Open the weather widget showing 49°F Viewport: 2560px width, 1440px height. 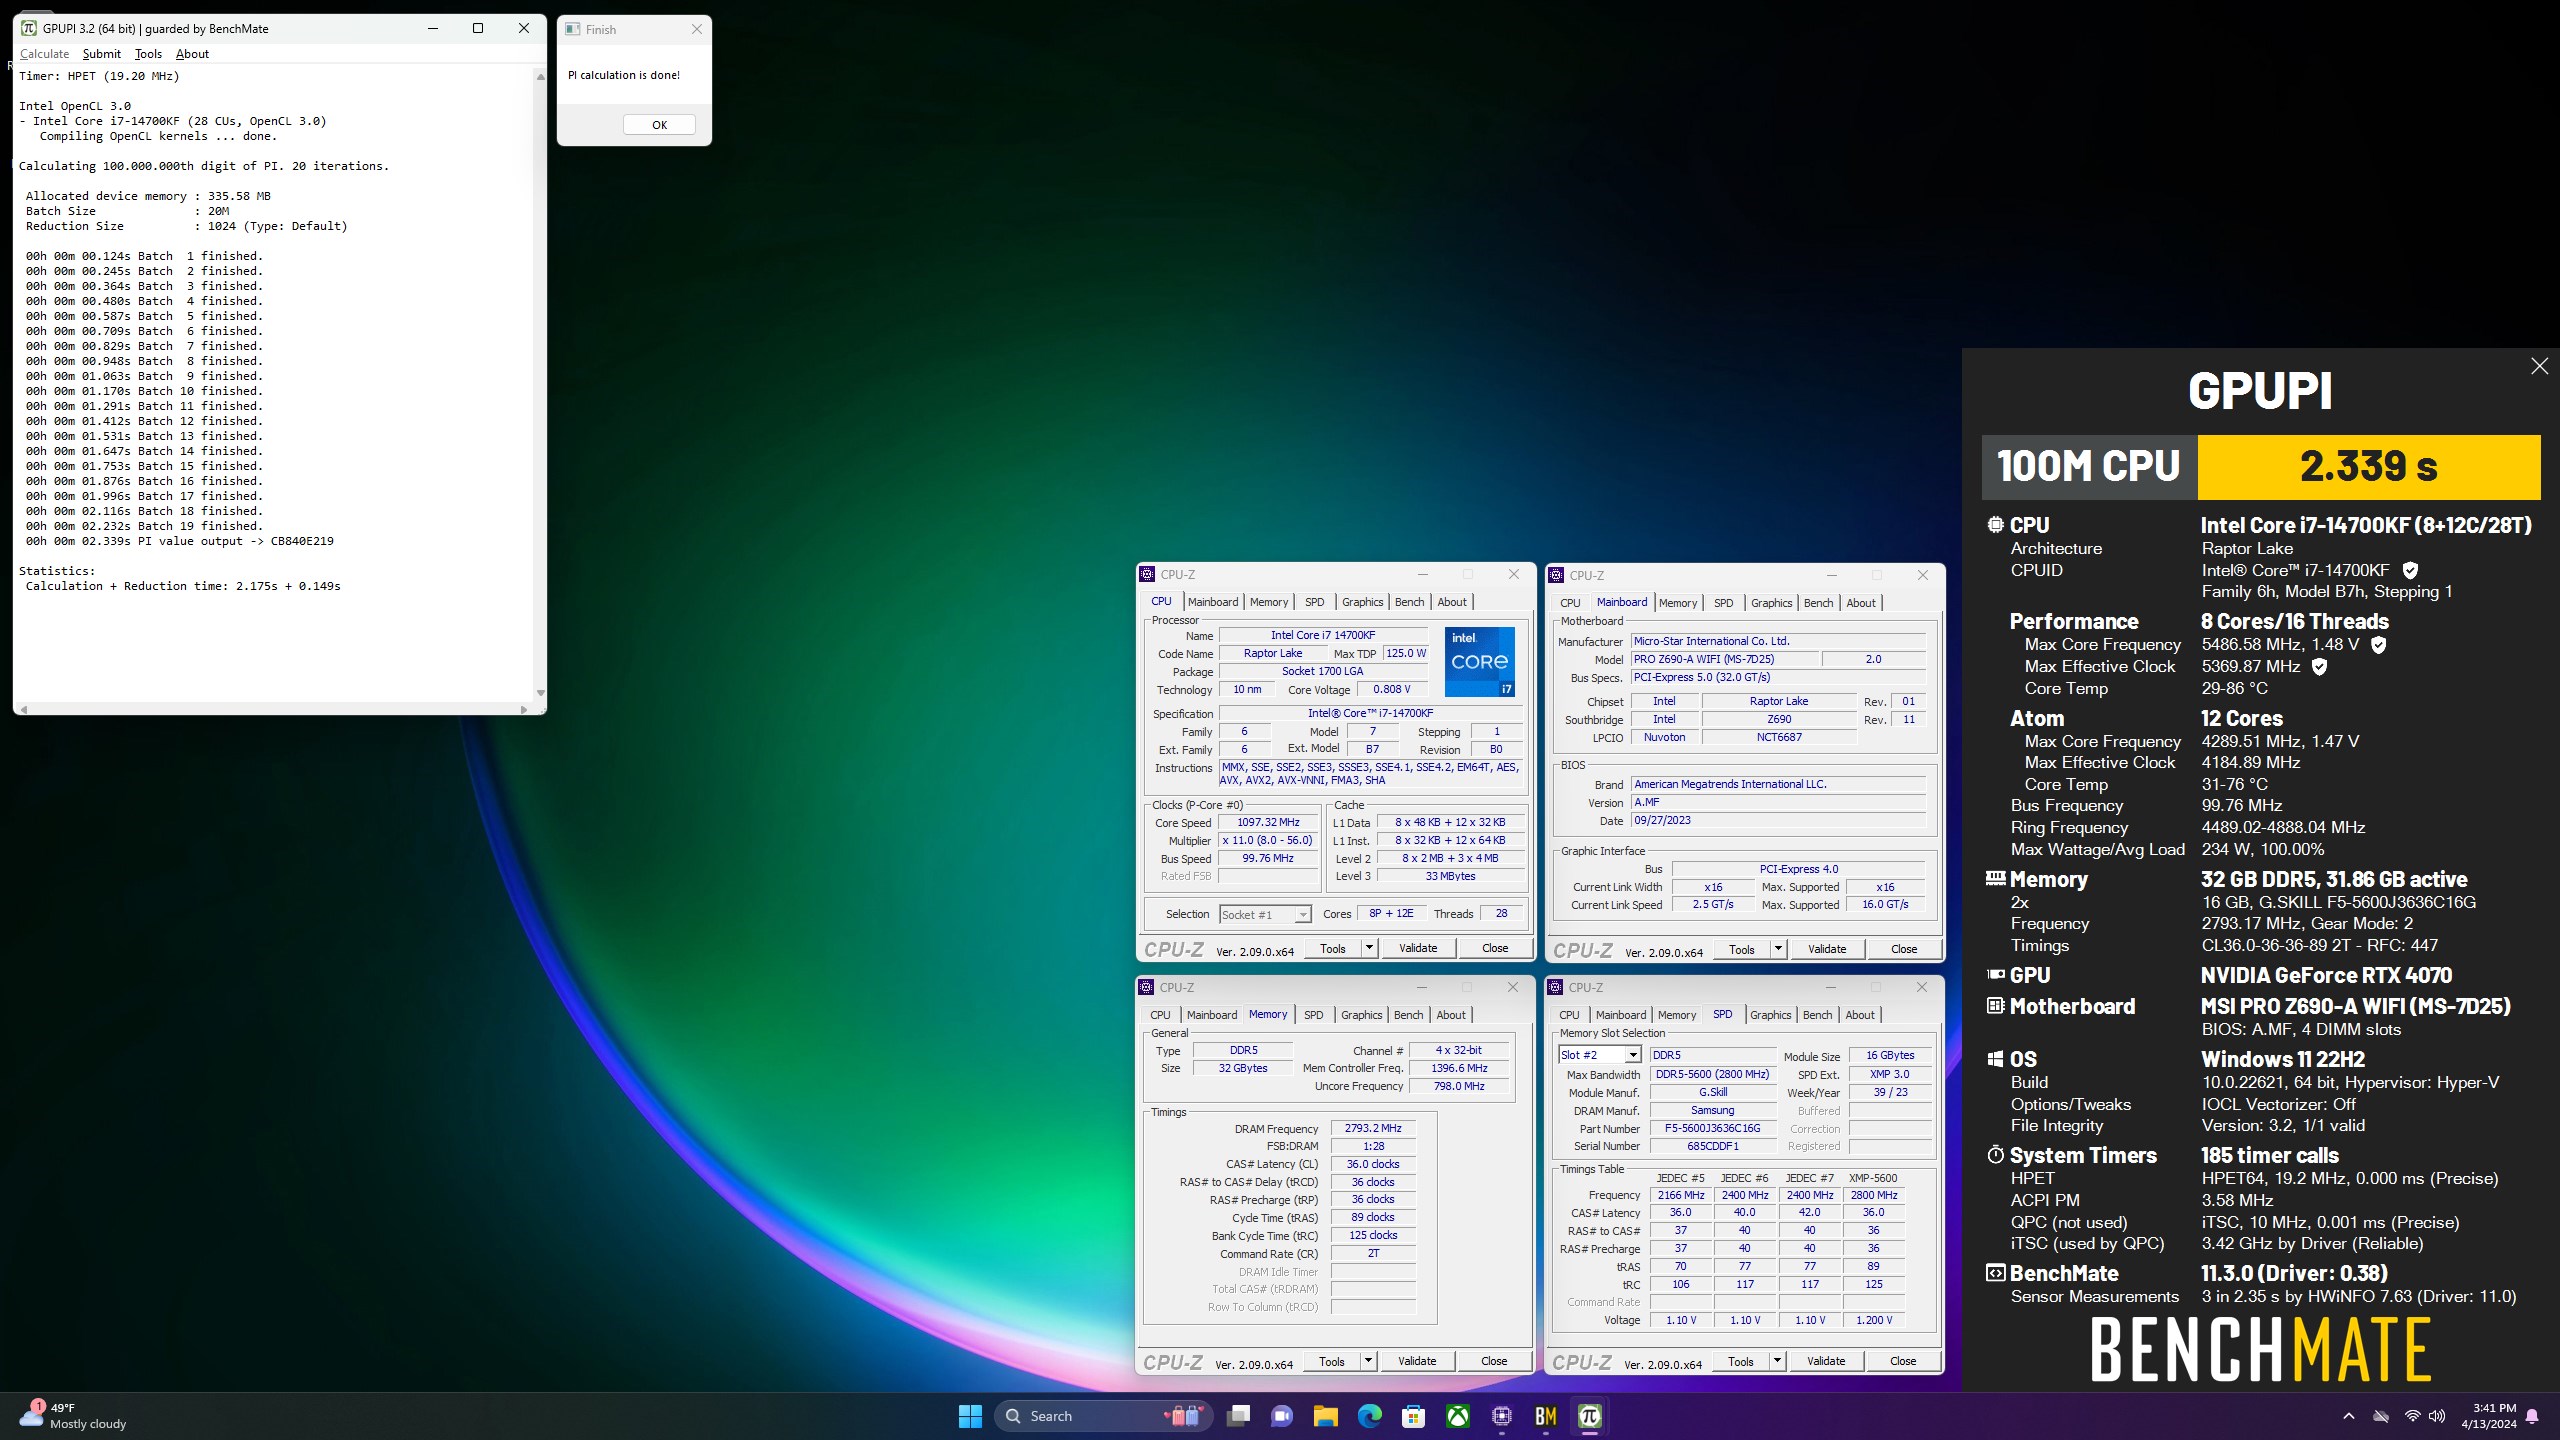tap(72, 1416)
